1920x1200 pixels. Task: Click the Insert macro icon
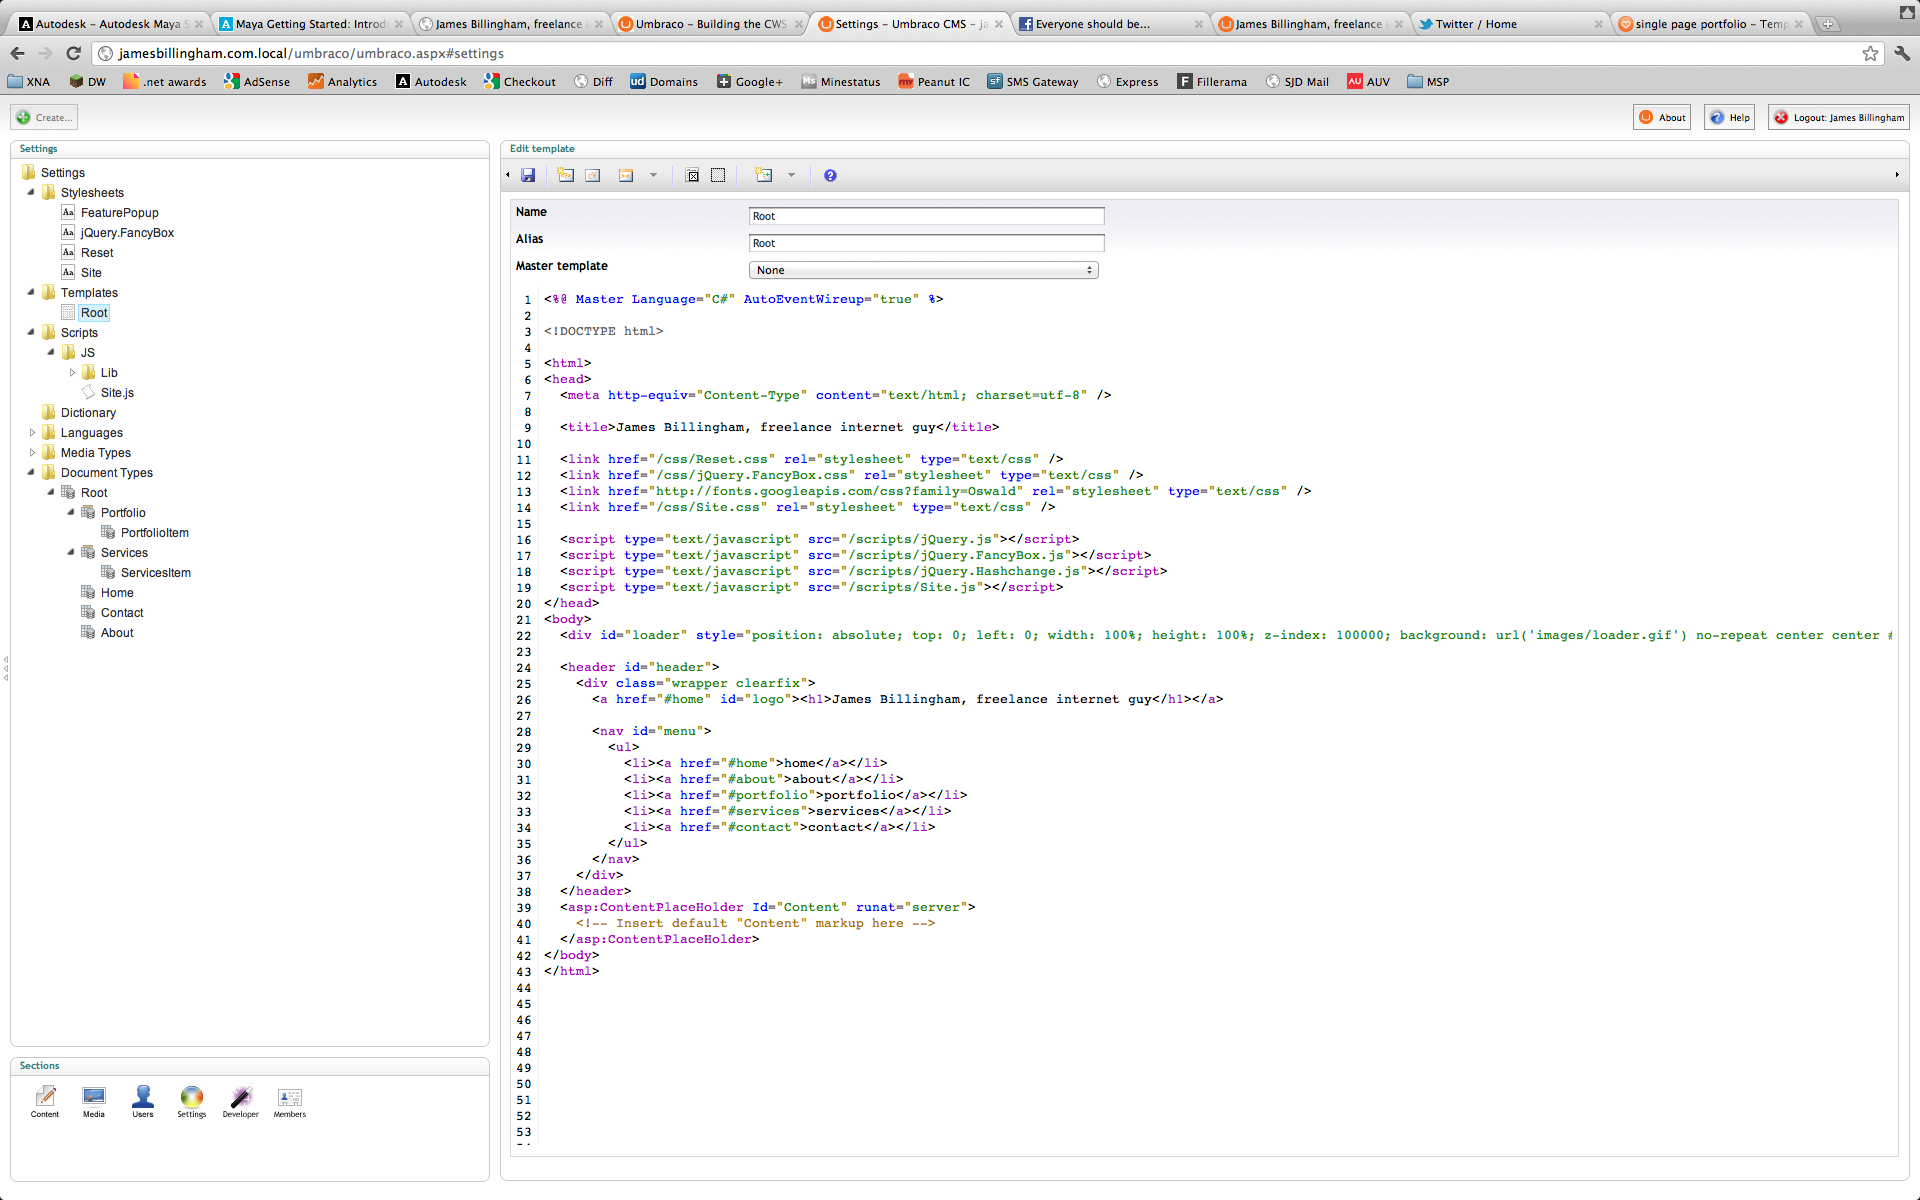(626, 175)
